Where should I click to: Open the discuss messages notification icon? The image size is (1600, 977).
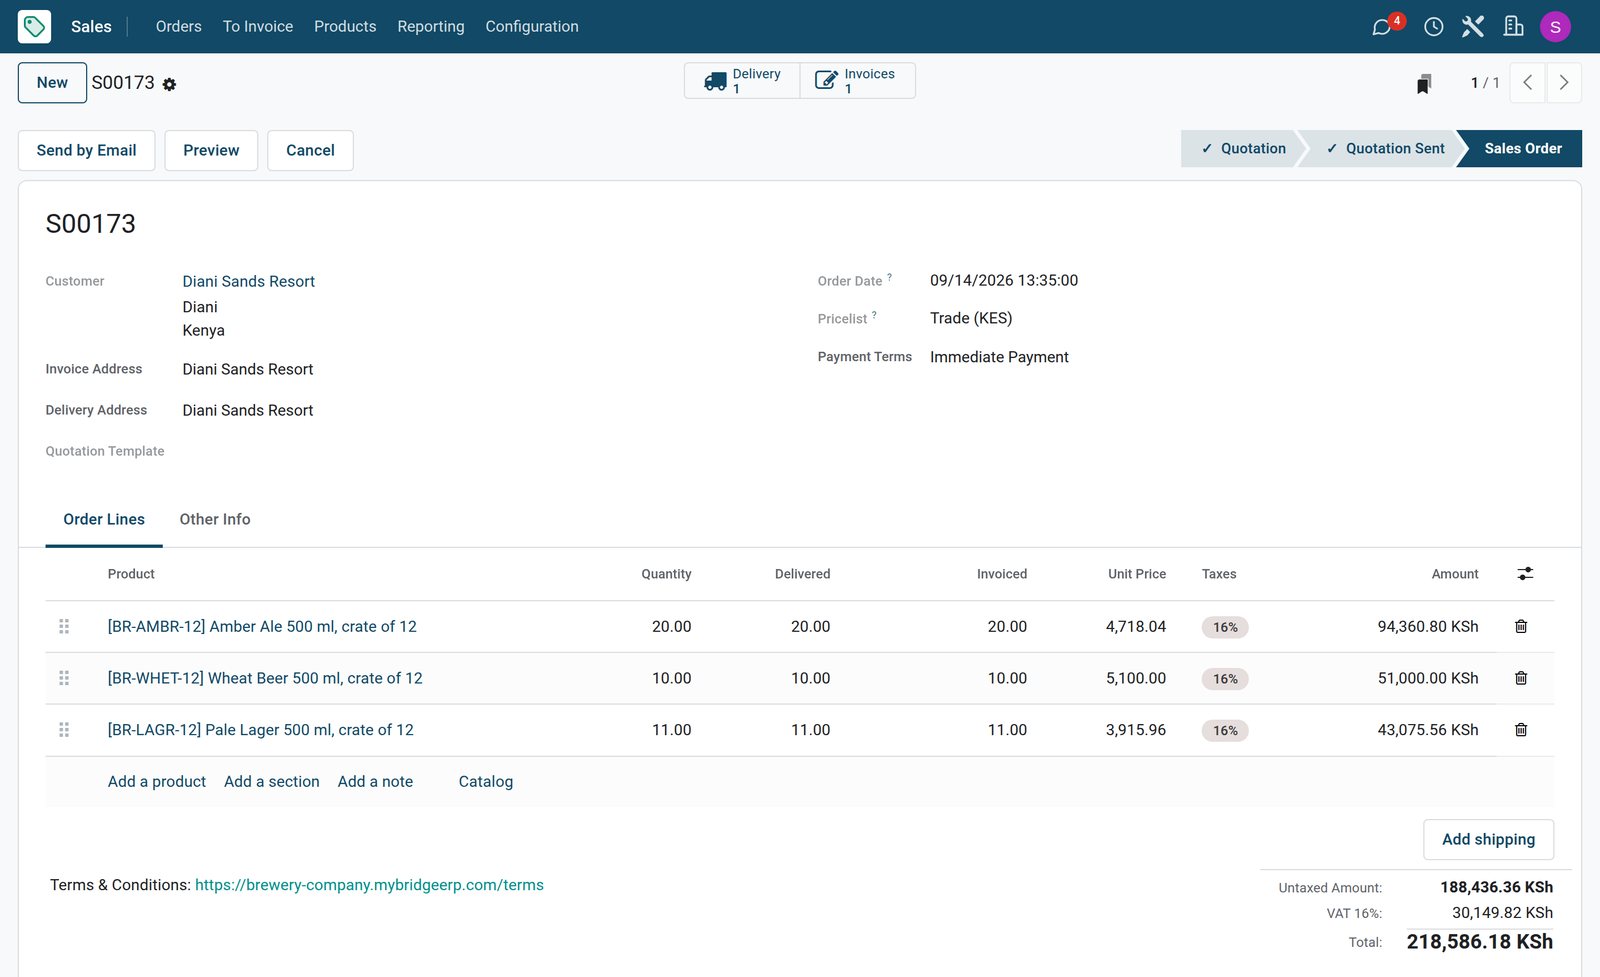click(1382, 26)
